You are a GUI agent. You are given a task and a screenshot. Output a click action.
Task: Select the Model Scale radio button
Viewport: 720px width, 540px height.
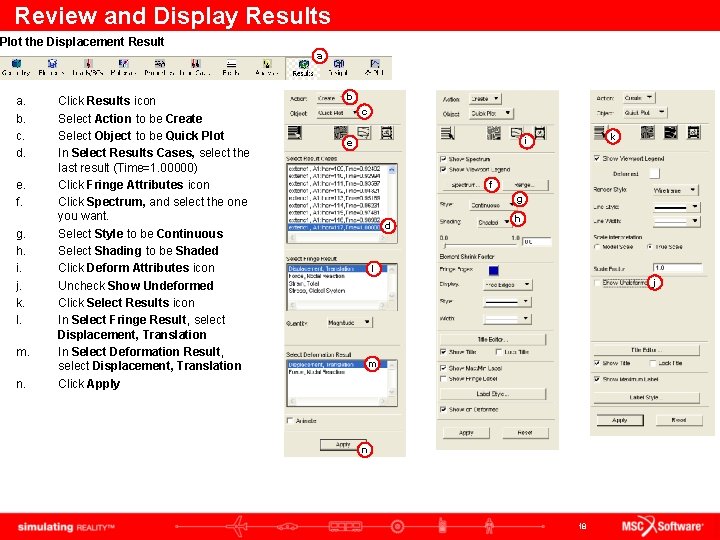[x=597, y=247]
